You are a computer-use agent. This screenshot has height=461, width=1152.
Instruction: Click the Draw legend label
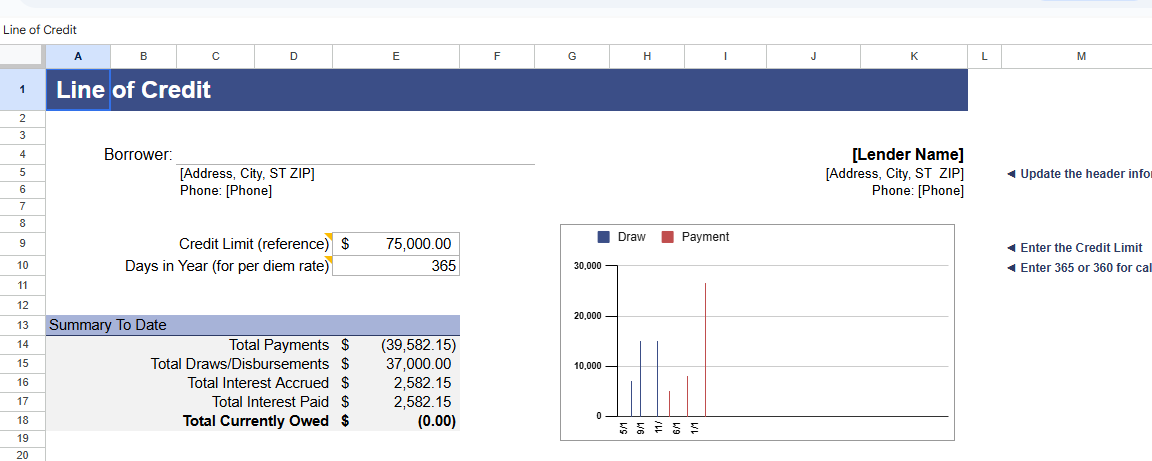pos(632,237)
